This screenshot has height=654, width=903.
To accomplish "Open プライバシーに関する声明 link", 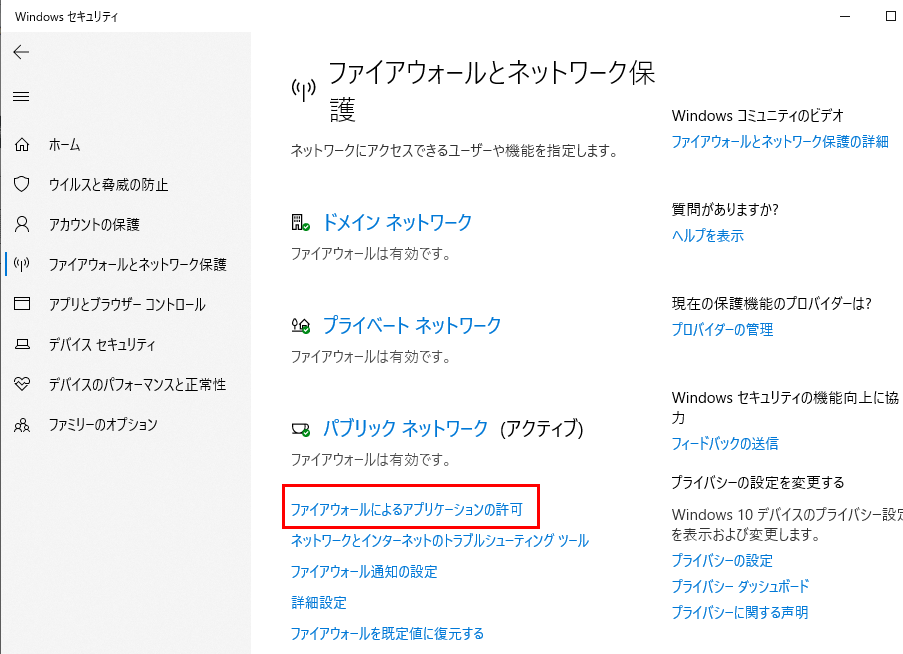I will 740,613.
